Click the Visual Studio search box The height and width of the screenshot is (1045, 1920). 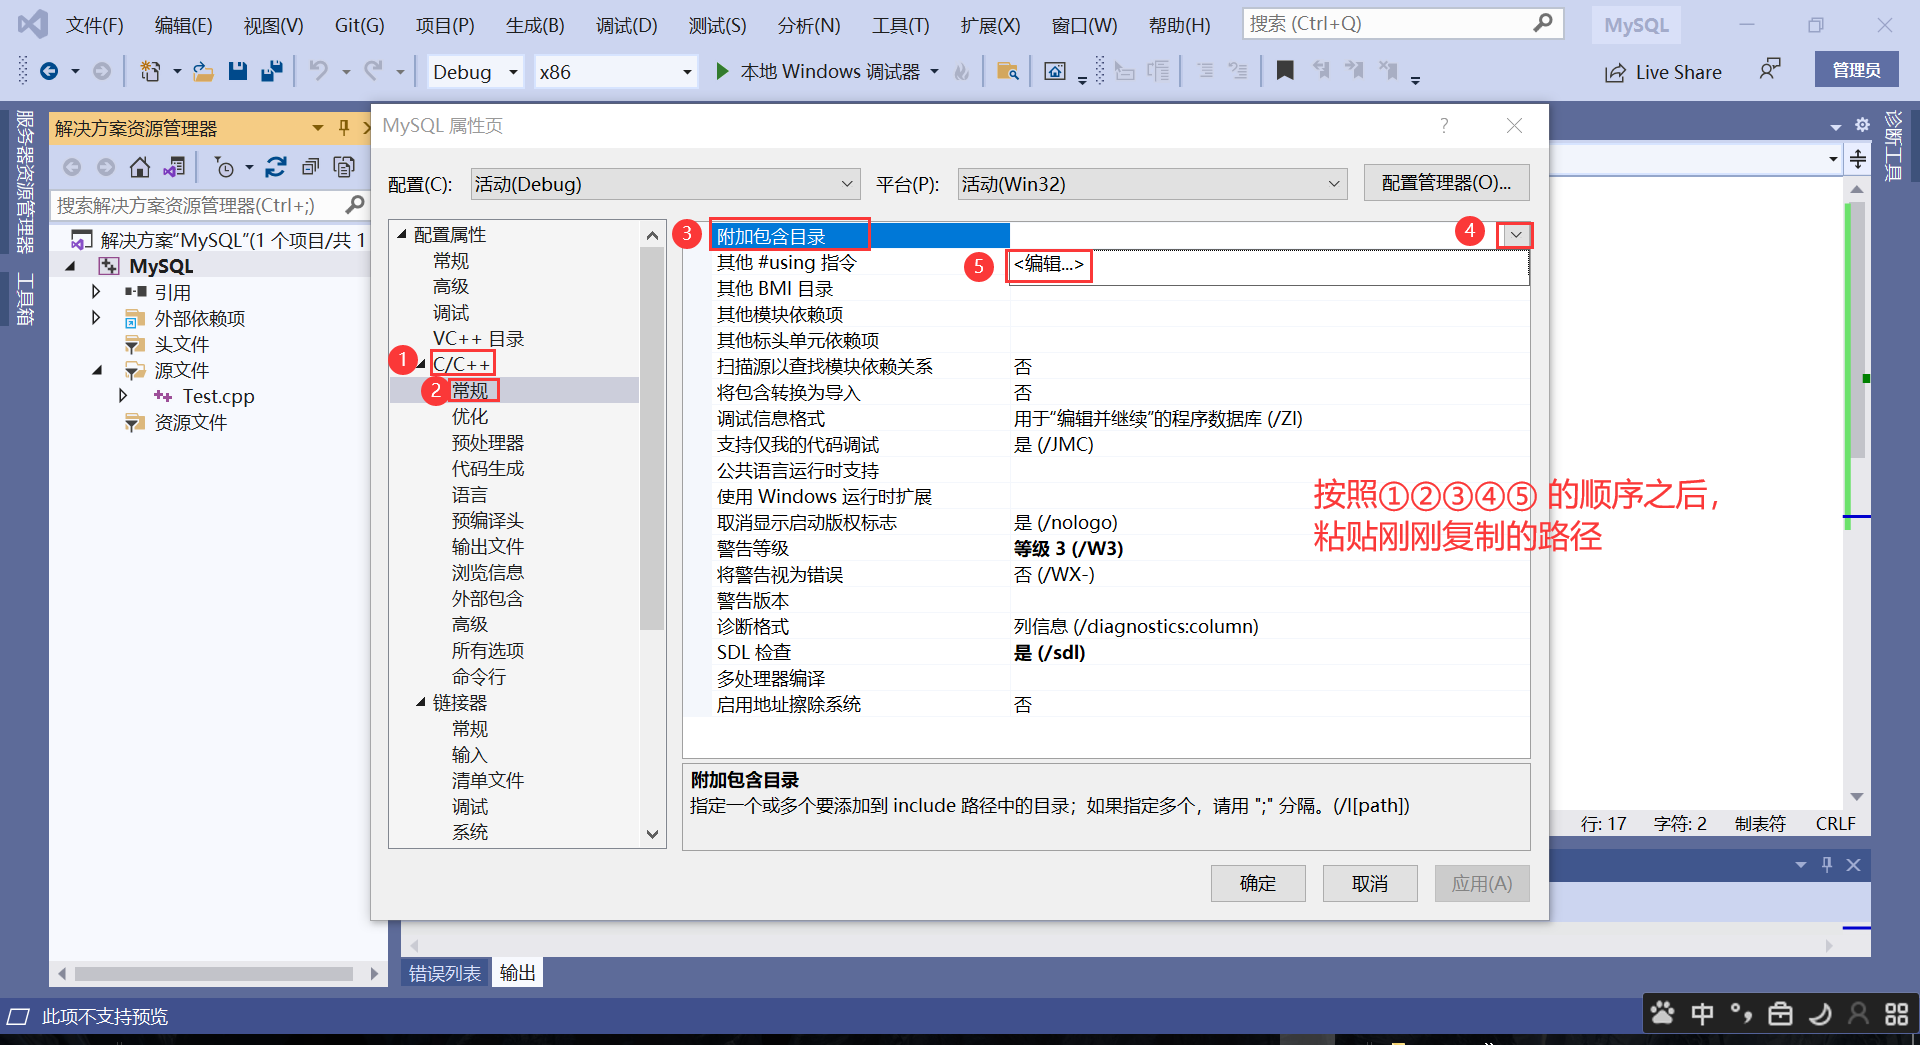point(1403,23)
